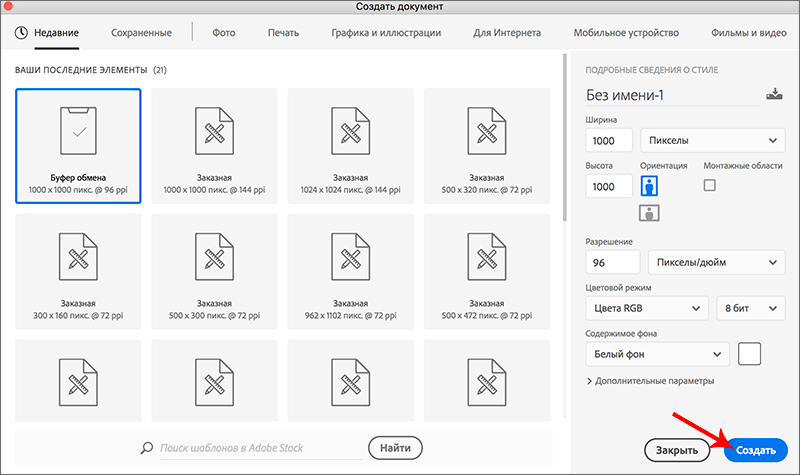
Task: Switch to the Сохраненные tab
Action: 141,33
